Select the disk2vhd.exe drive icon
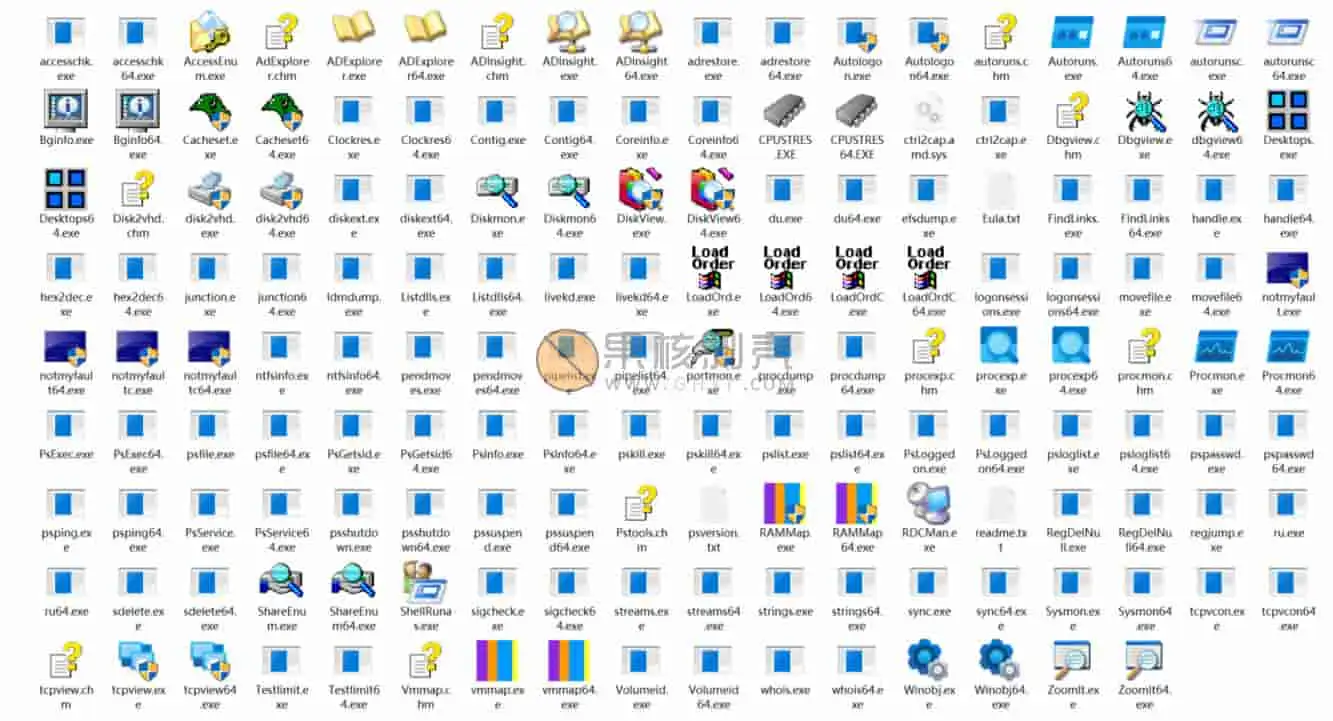Image resolution: width=1333 pixels, height=721 pixels. pyautogui.click(x=210, y=189)
